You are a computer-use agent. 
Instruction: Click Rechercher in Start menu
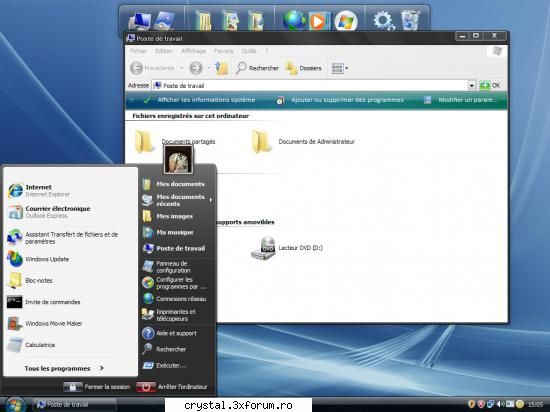[x=164, y=349]
